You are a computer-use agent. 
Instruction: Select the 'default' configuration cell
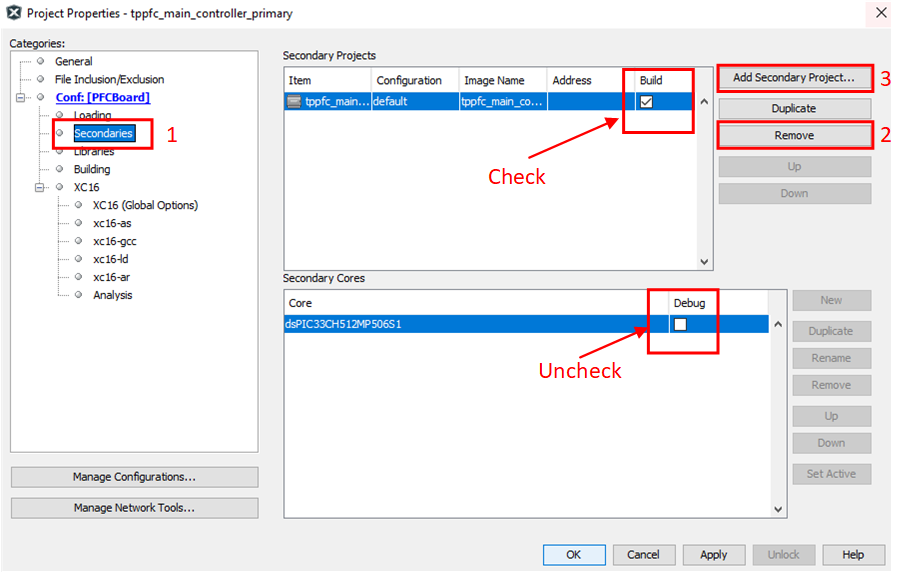click(416, 102)
